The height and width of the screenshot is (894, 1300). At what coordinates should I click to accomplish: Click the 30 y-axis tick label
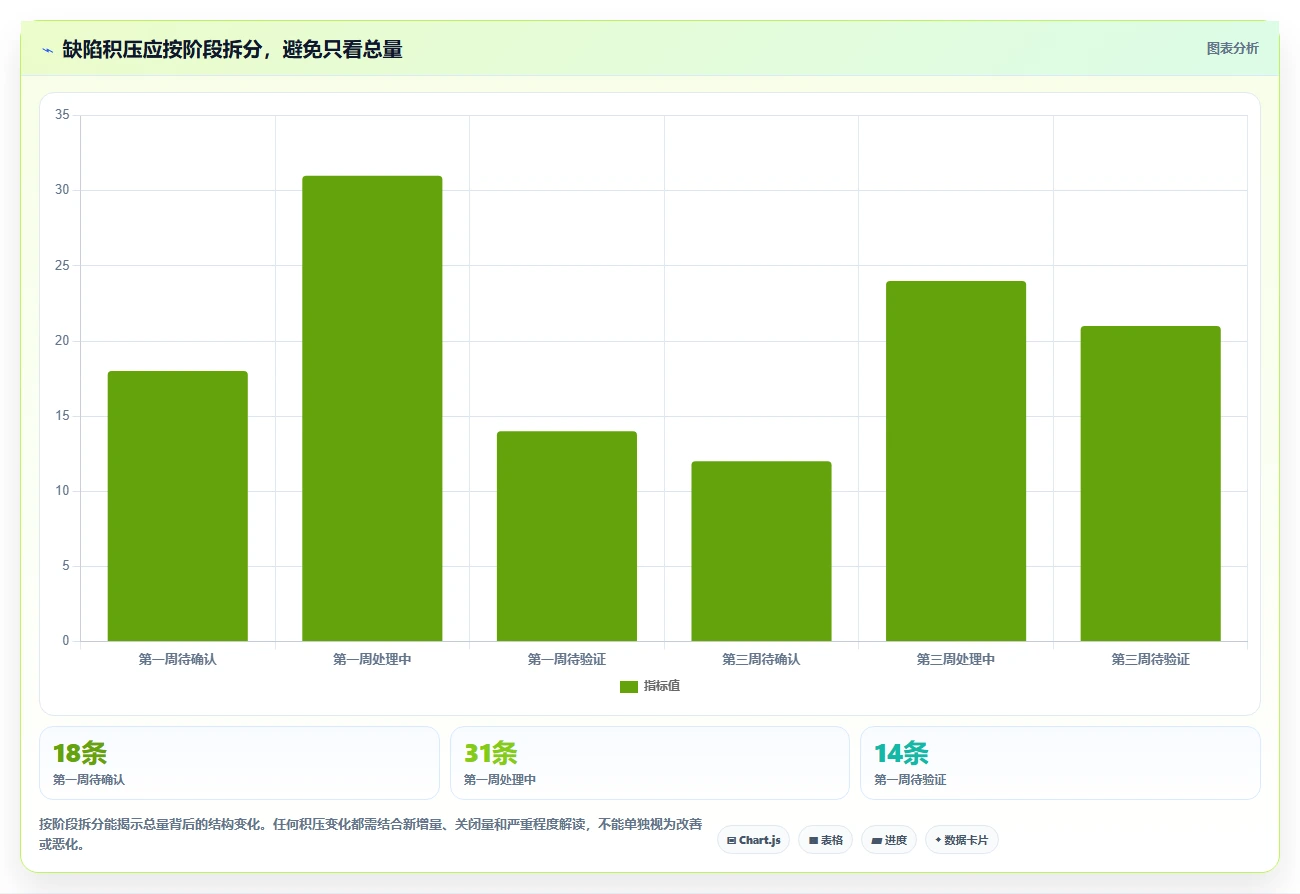coord(62,190)
